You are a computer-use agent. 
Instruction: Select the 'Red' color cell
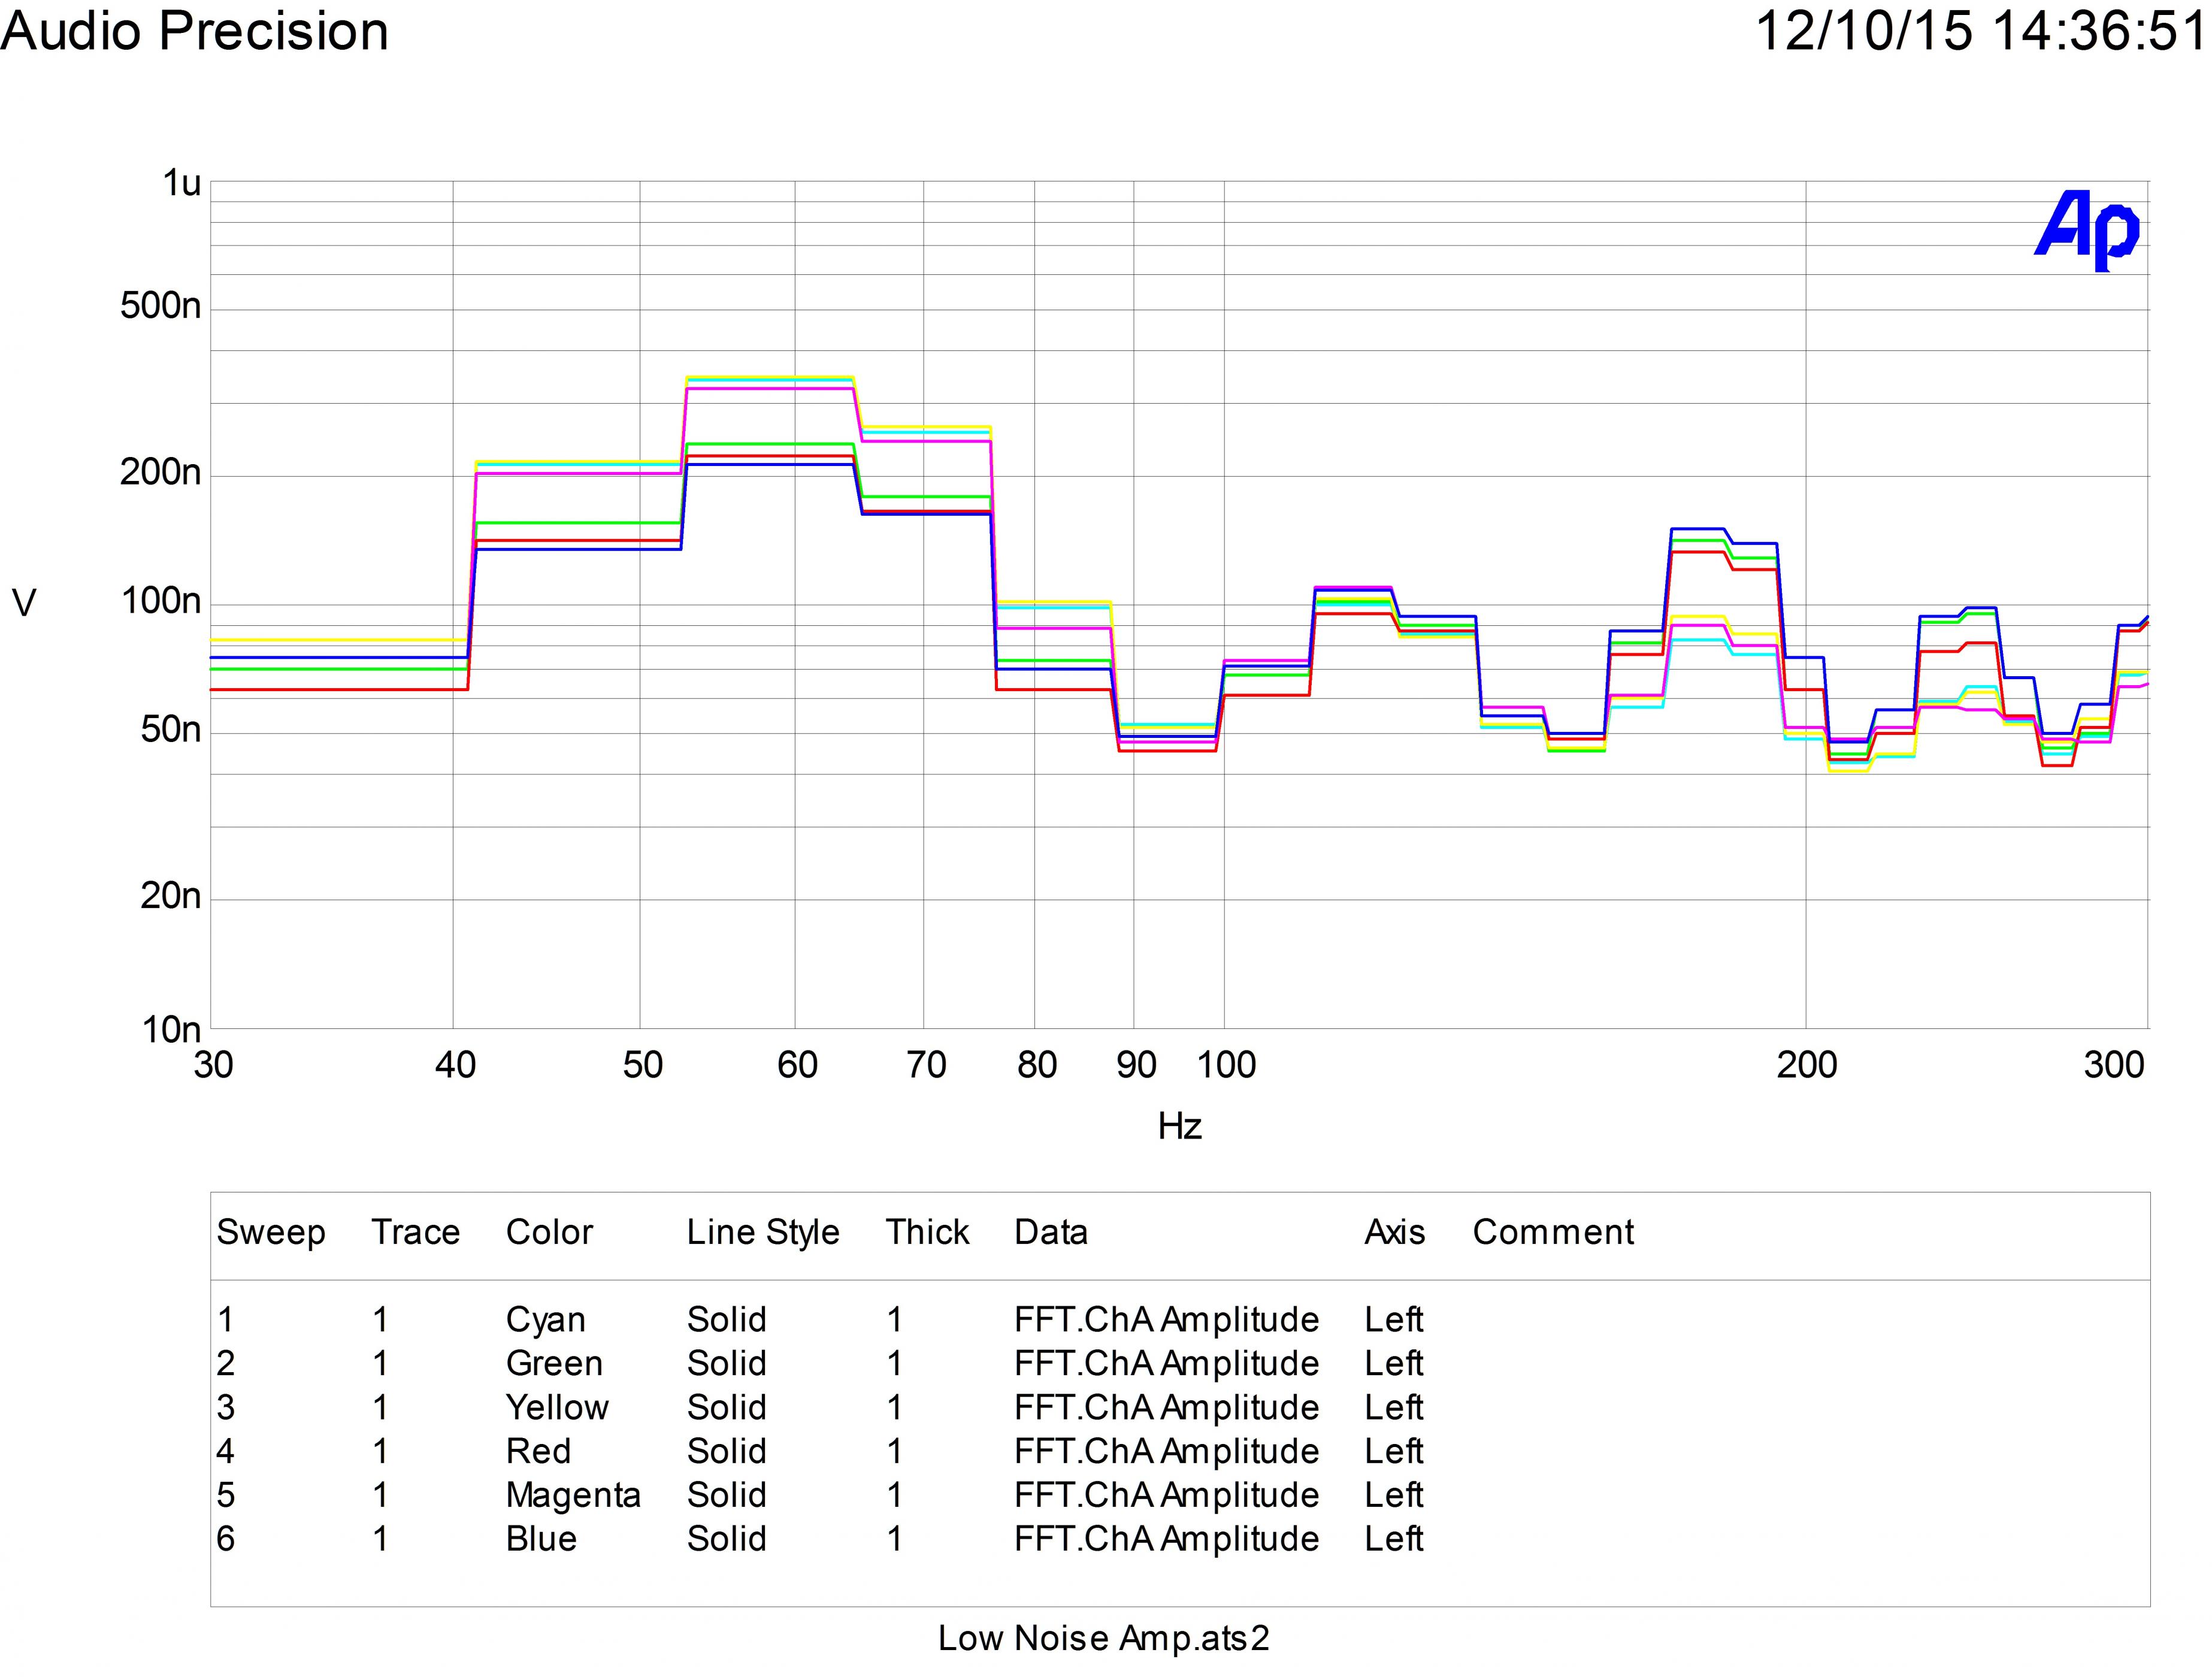[x=538, y=1452]
